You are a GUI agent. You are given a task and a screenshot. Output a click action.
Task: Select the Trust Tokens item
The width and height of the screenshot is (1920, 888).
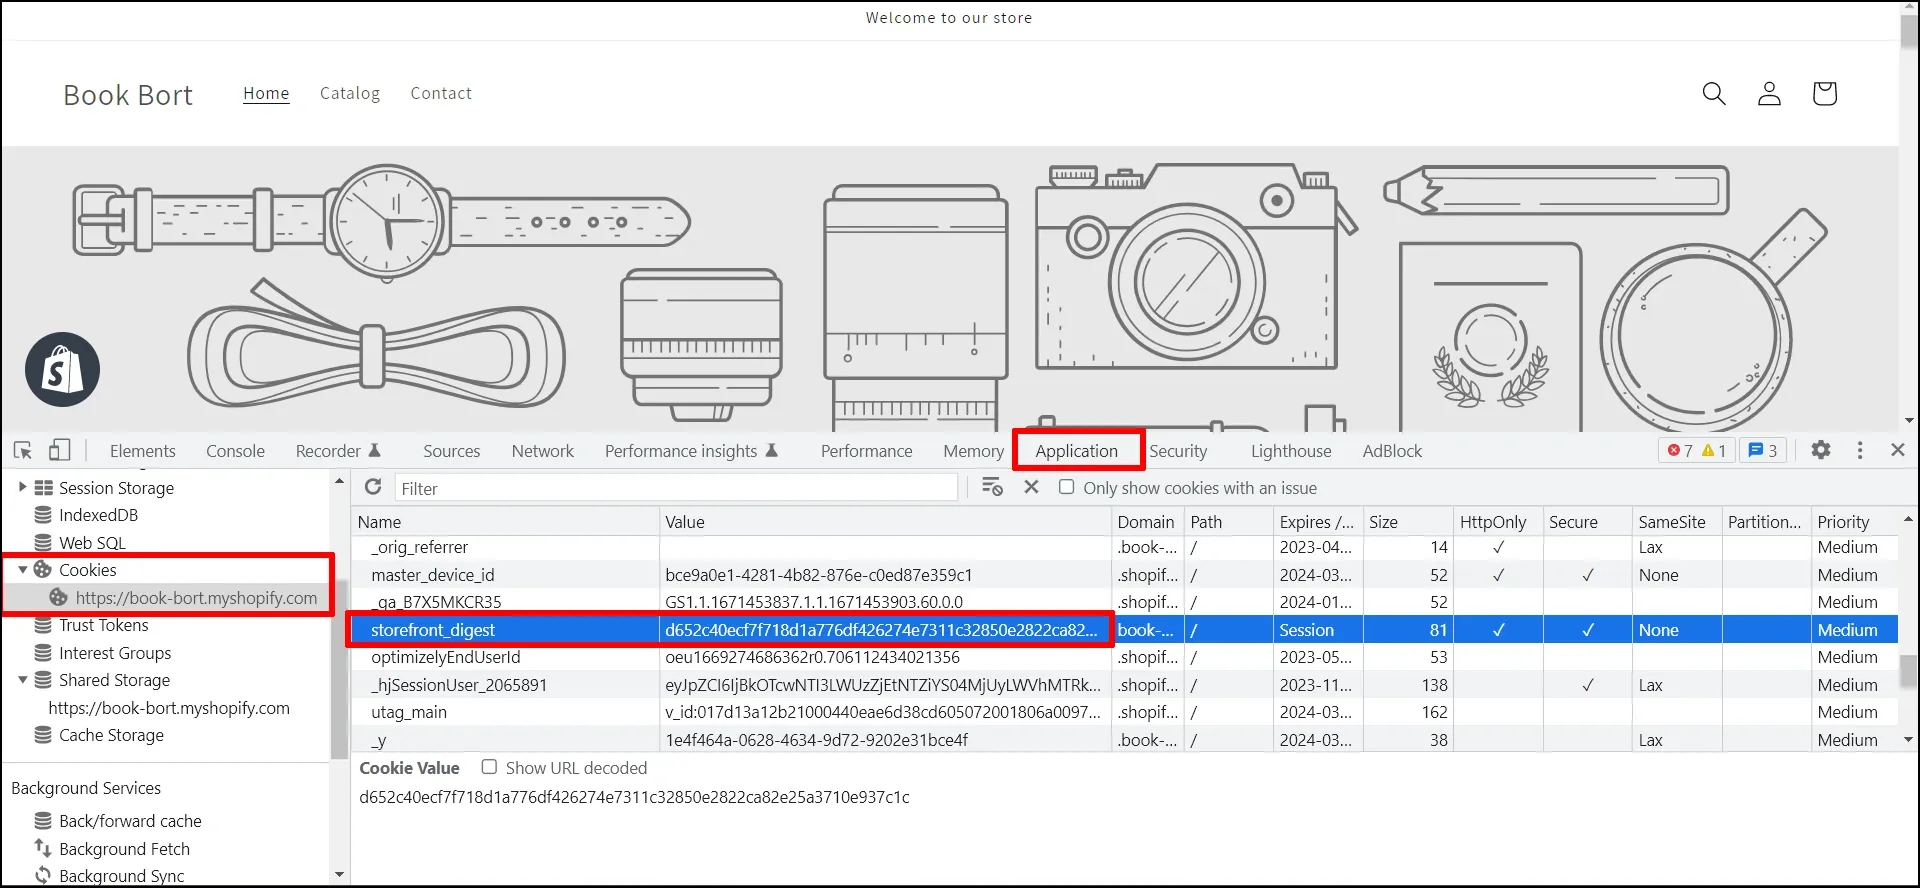(103, 626)
